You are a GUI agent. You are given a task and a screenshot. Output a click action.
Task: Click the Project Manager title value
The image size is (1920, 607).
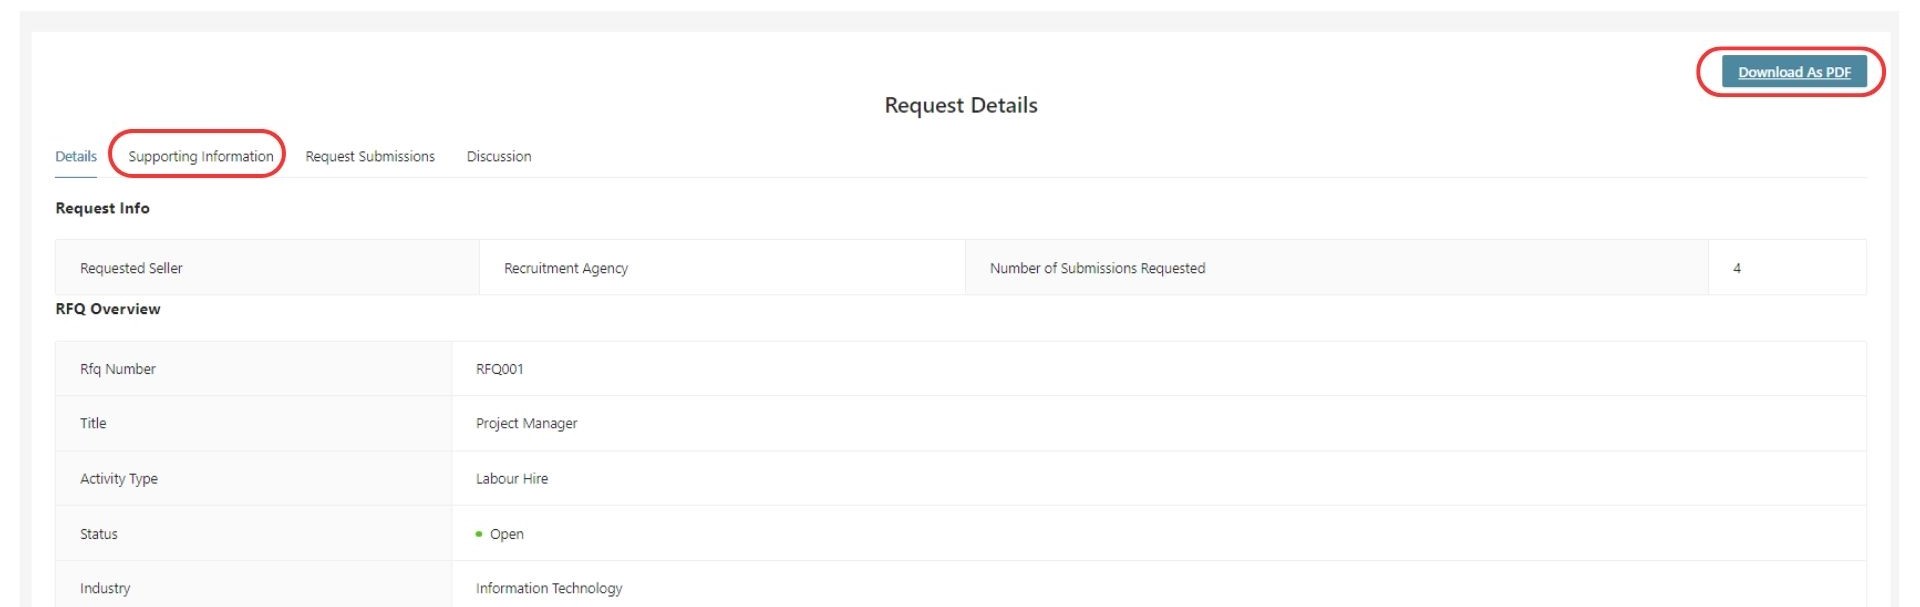[x=527, y=423]
